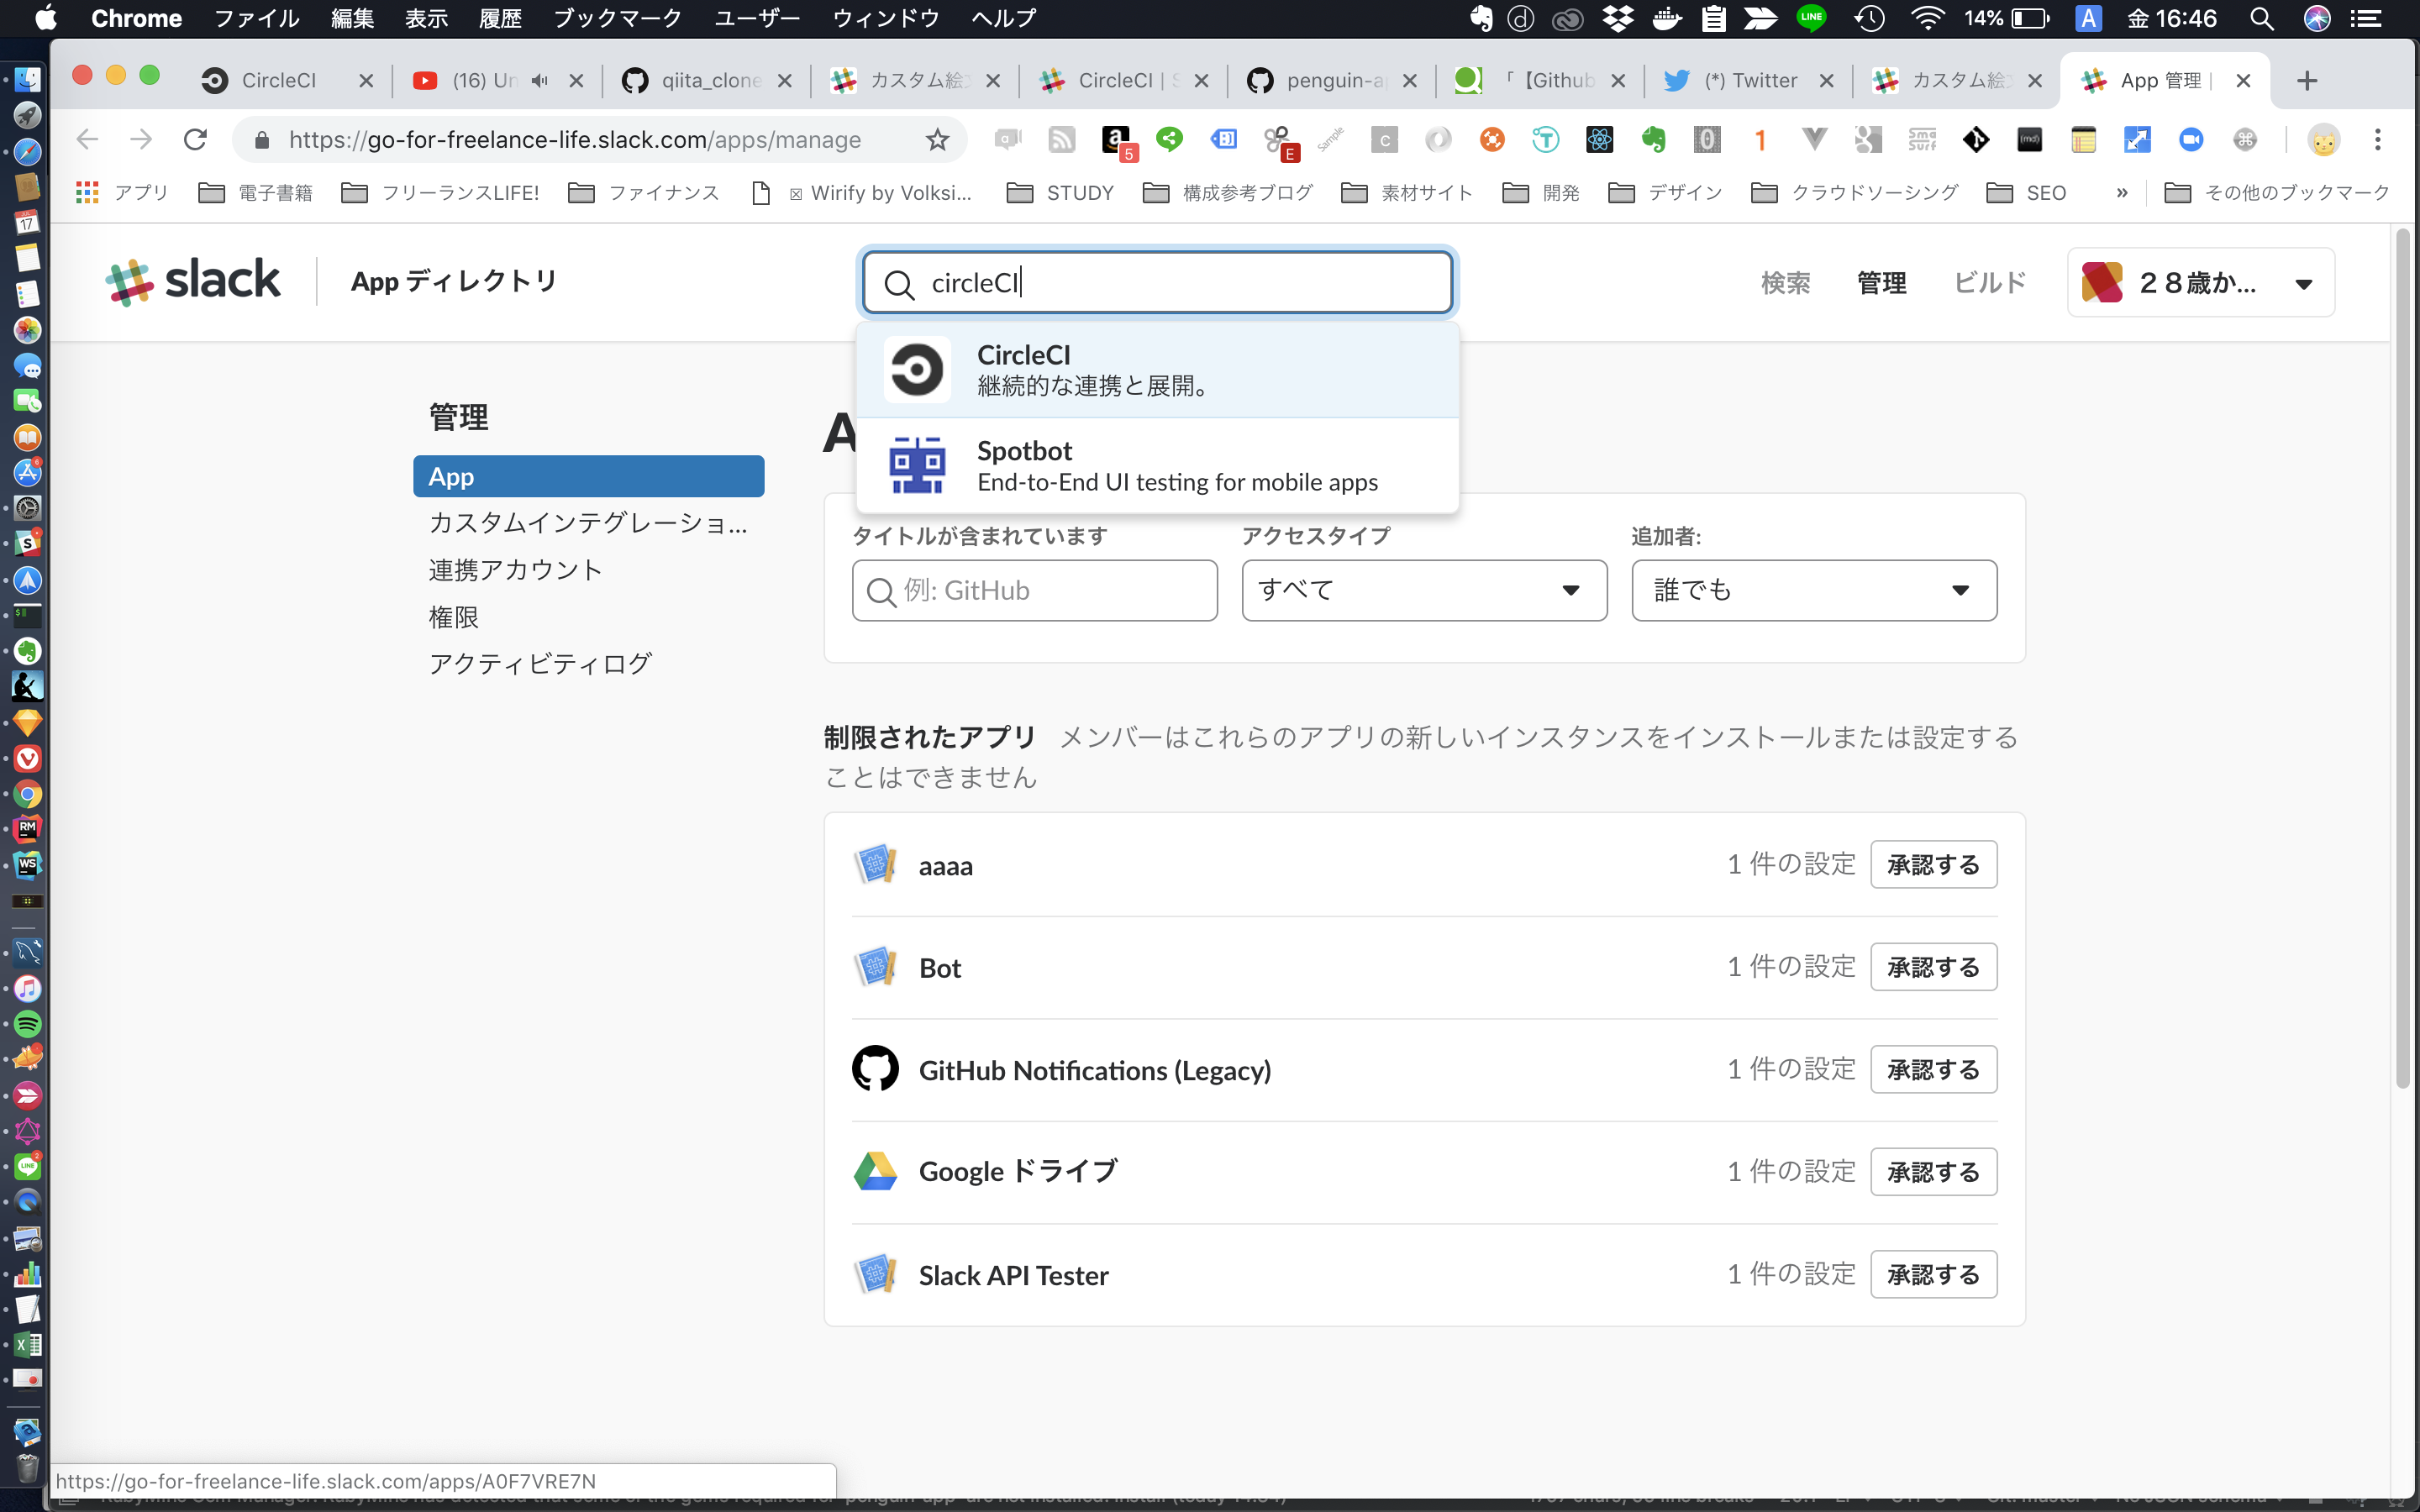This screenshot has width=2420, height=1512.
Task: Open the アクセスタイプ すべて dropdown
Action: (1423, 590)
